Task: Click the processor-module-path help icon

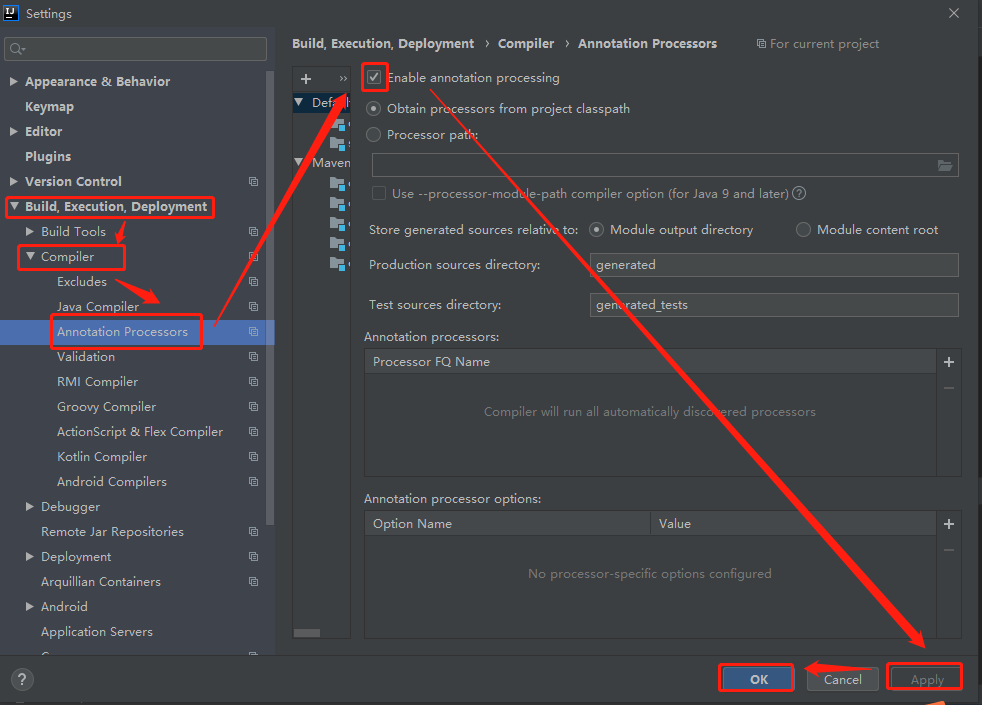Action: click(x=799, y=193)
